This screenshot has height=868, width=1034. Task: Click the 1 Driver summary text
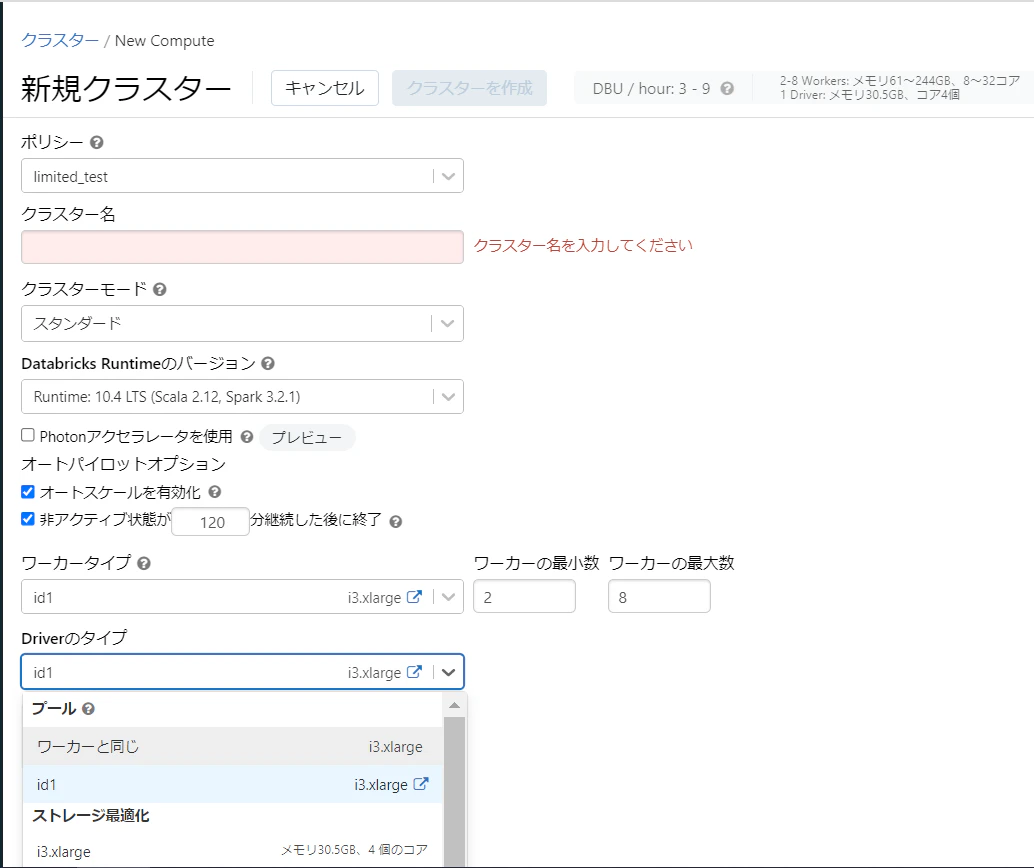870,95
